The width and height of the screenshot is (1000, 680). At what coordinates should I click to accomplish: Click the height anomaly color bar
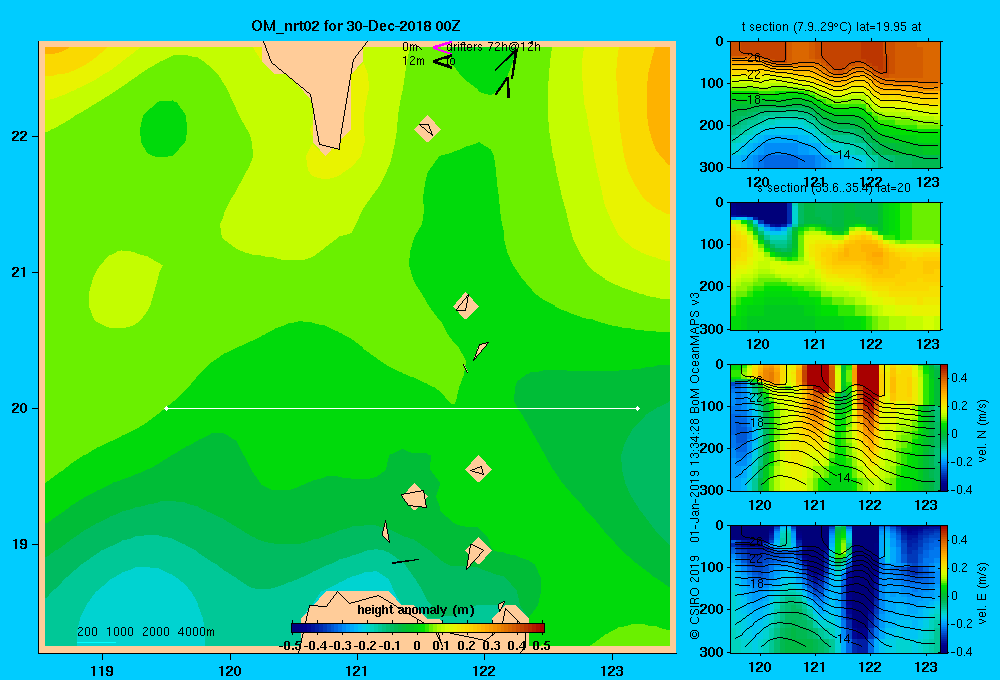(x=418, y=628)
